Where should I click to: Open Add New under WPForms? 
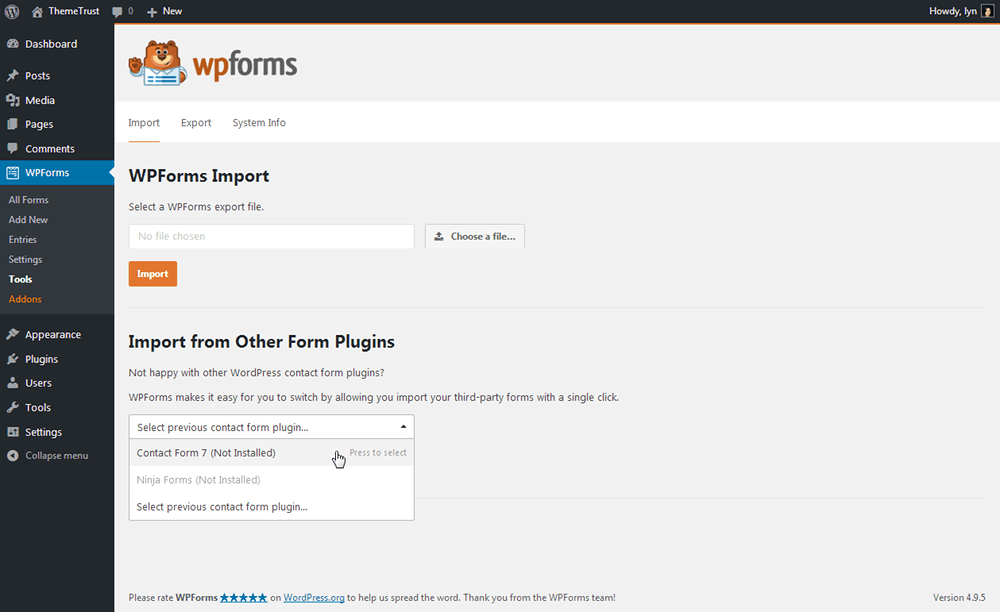[28, 219]
